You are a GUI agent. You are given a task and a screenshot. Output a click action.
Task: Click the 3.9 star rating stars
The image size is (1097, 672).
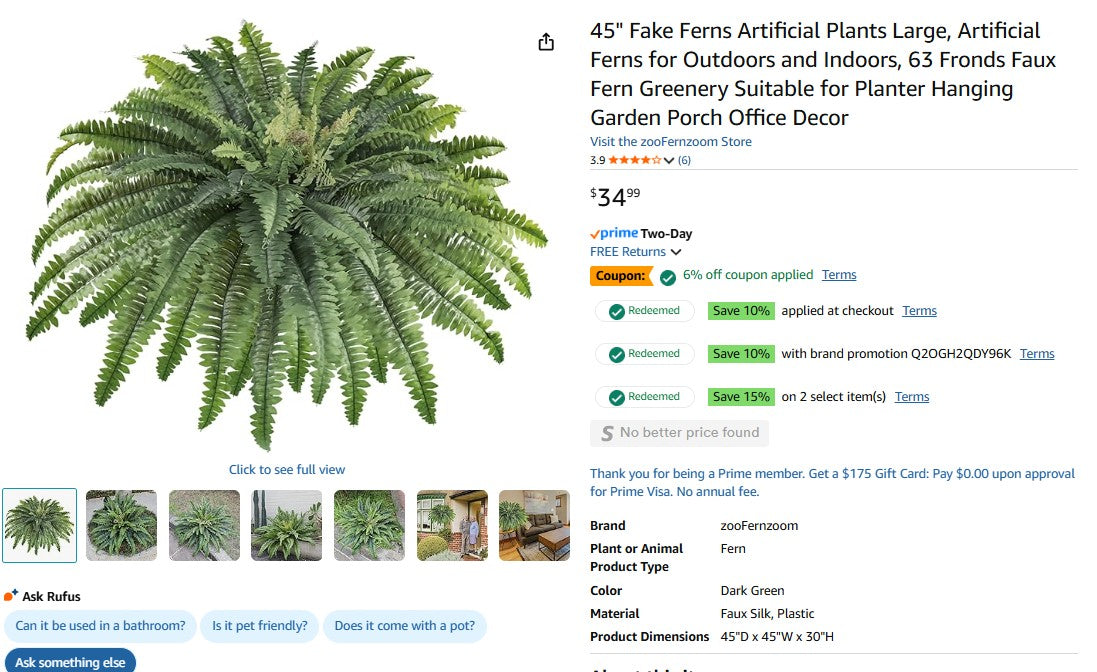click(x=633, y=160)
